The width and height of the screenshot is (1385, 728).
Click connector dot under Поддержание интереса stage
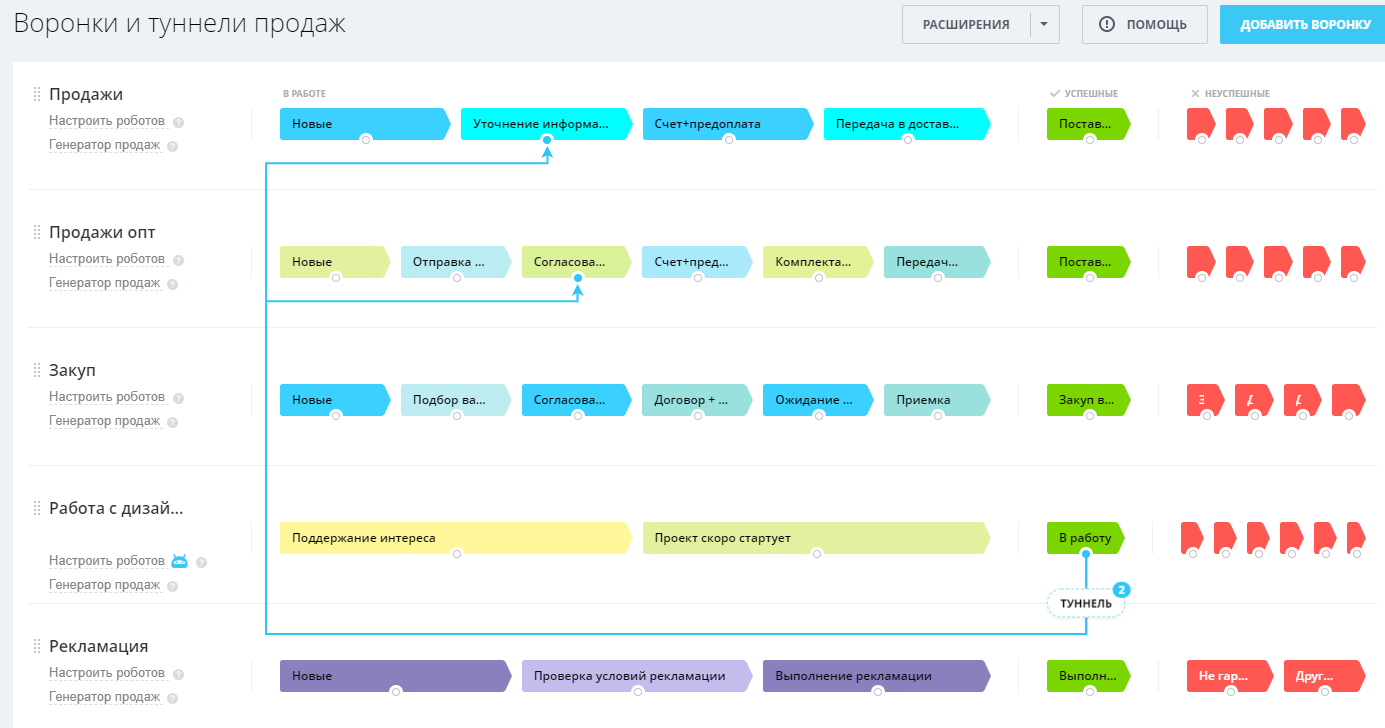coord(456,553)
